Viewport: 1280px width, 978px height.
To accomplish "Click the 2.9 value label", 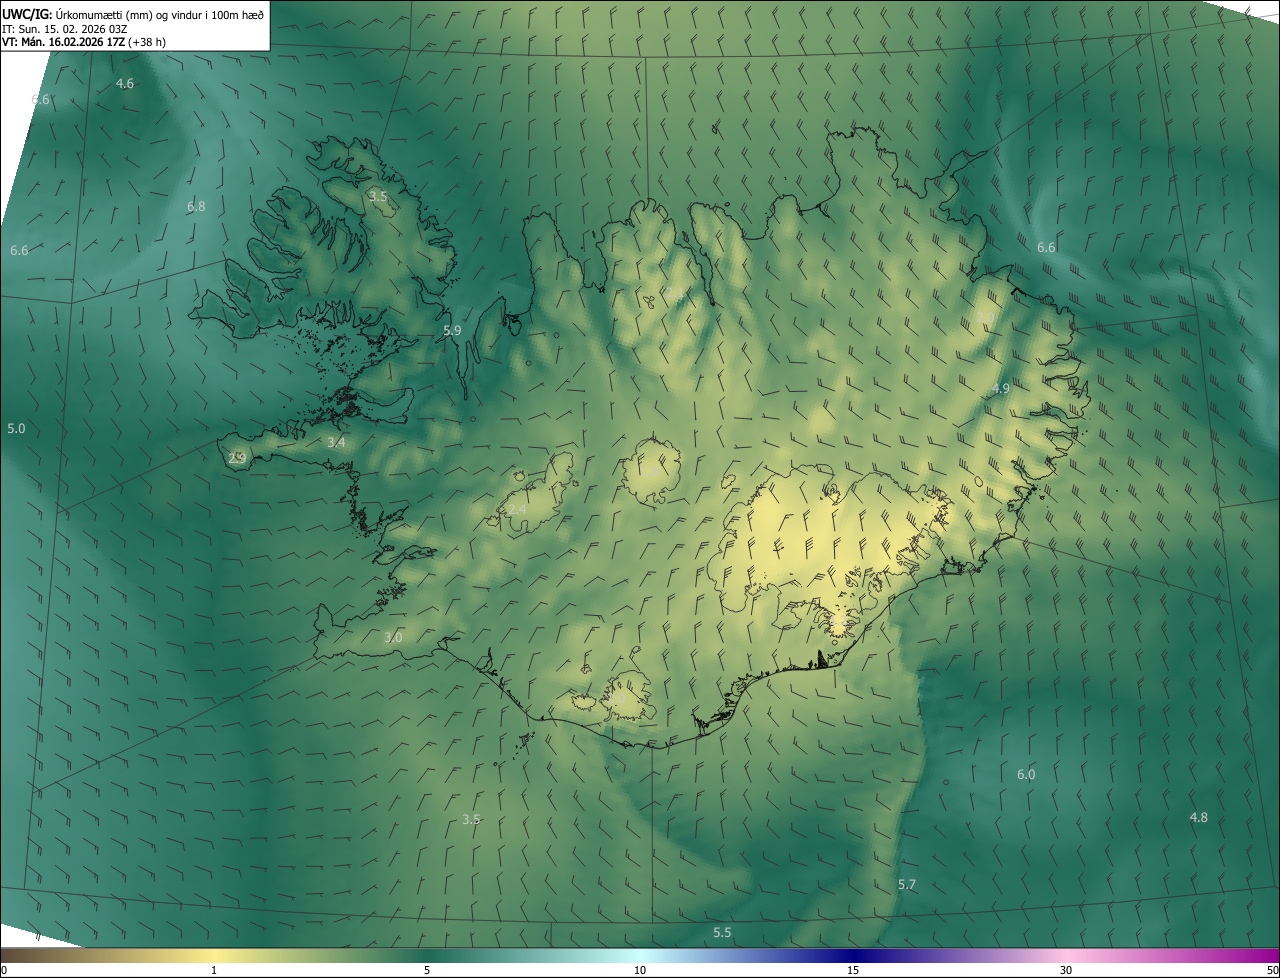I will tap(237, 459).
